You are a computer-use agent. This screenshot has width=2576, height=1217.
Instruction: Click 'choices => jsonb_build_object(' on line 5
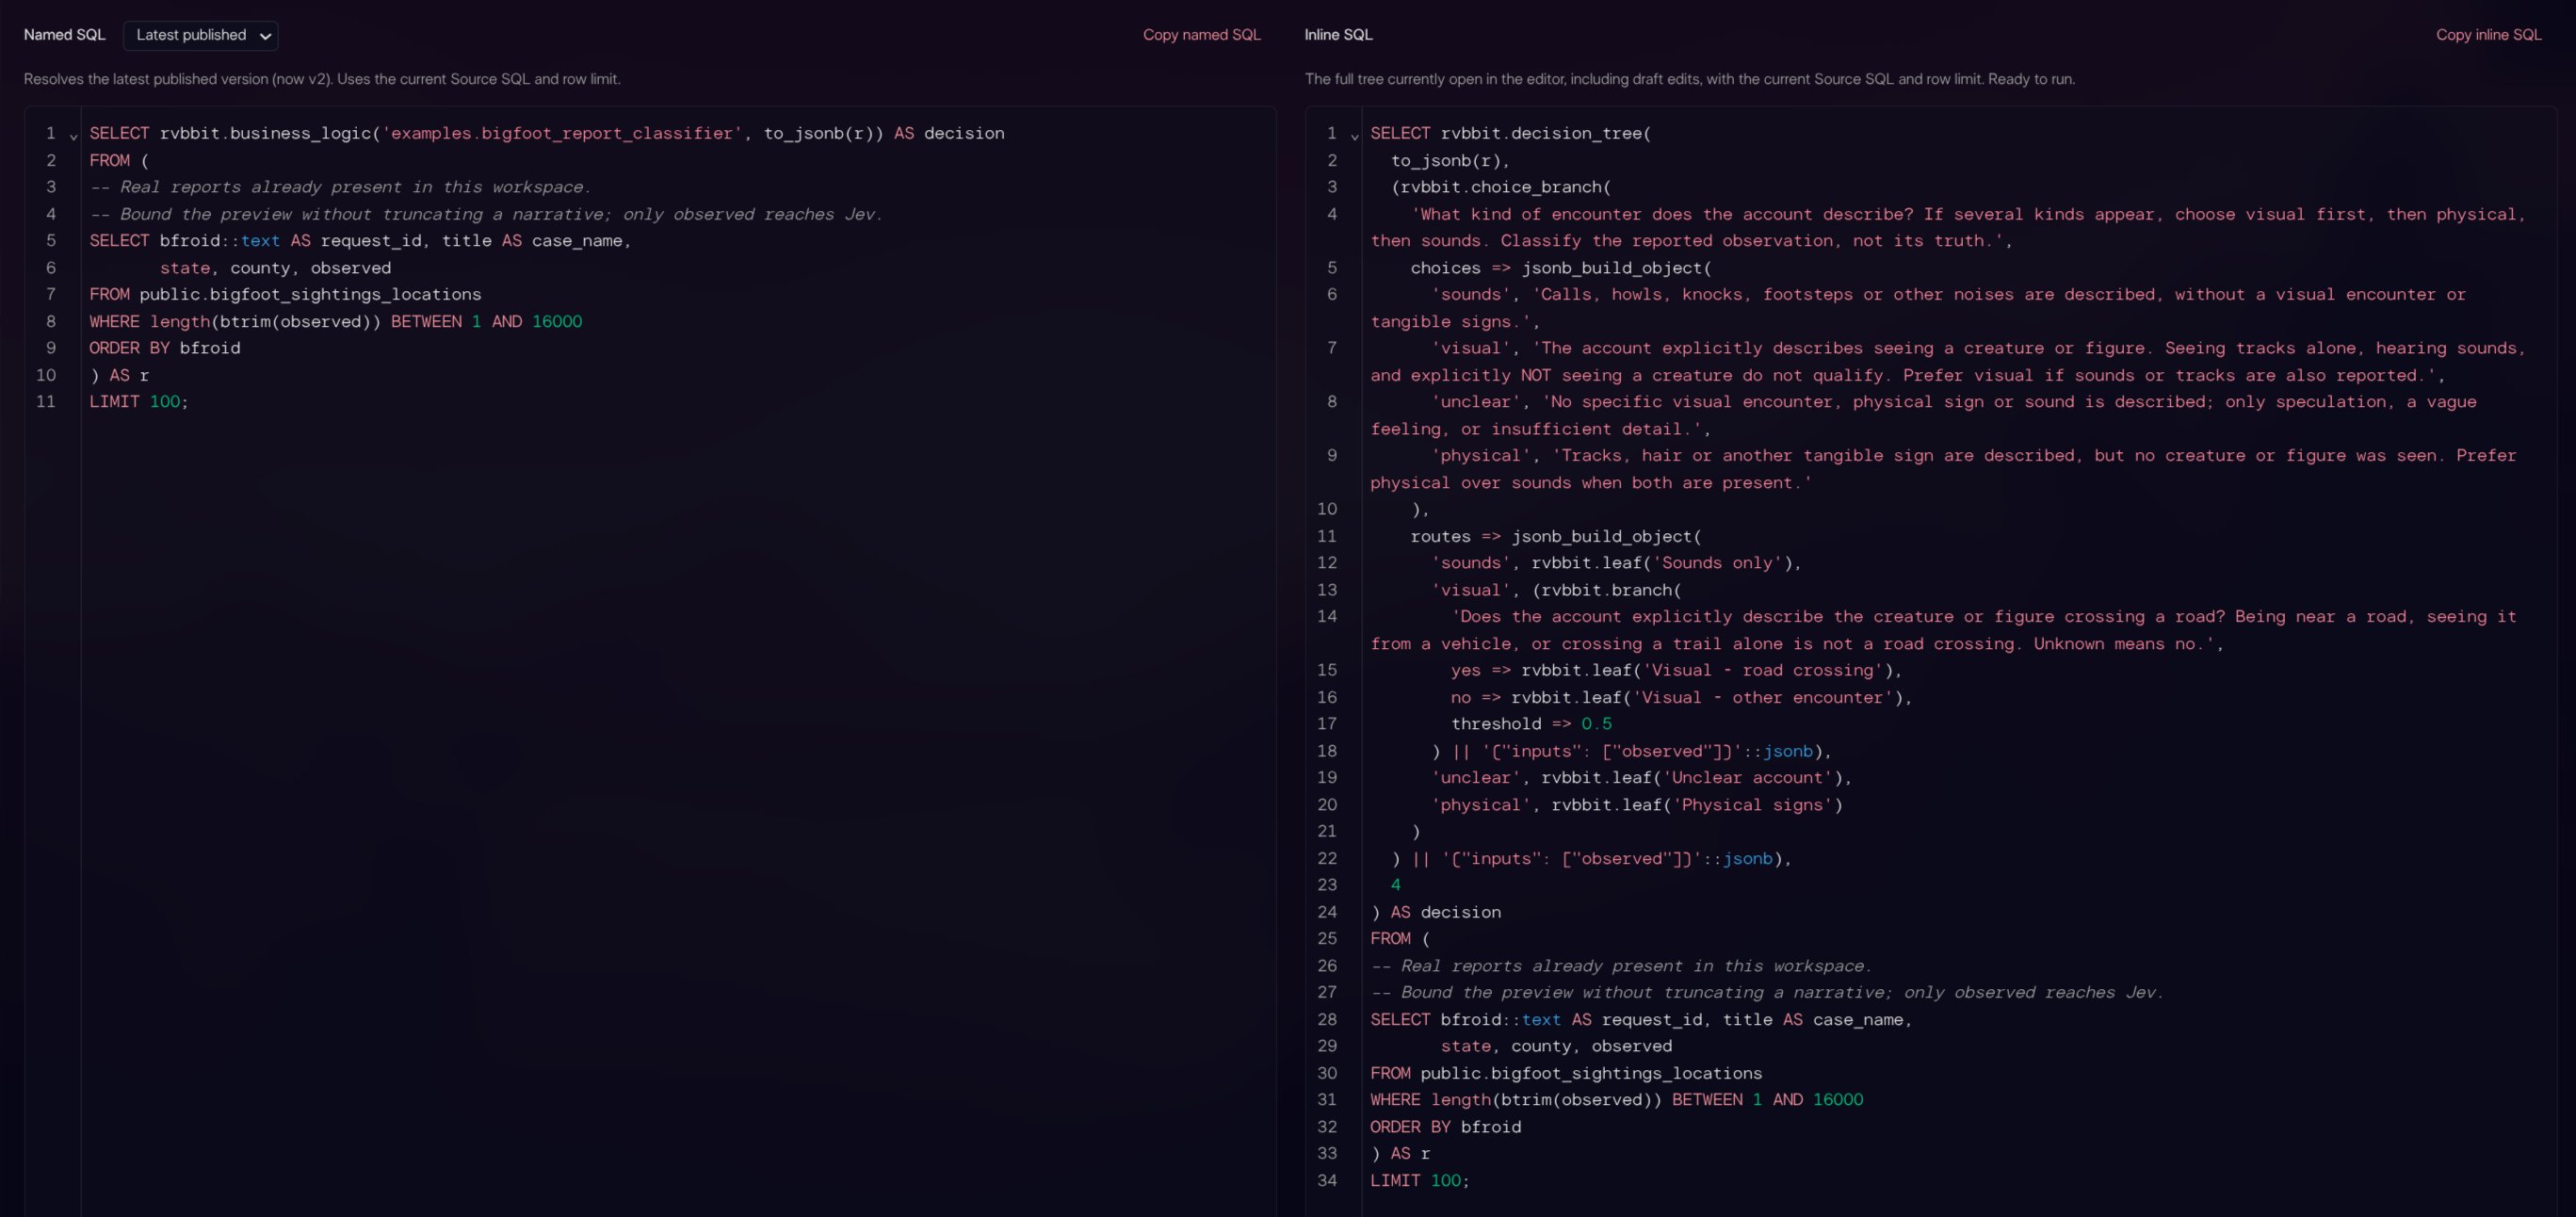1561,267
